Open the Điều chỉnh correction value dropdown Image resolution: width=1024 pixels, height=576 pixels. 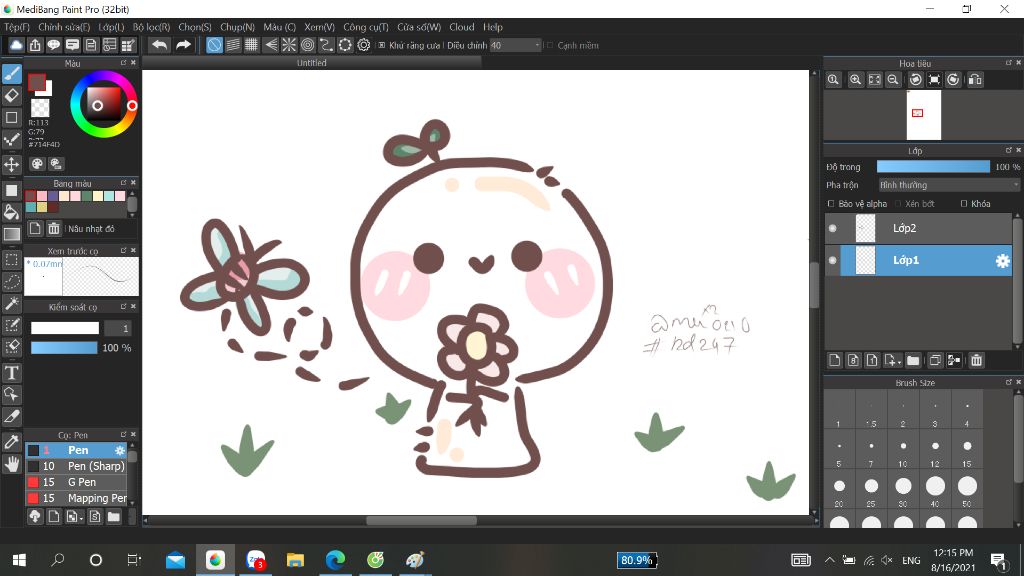516,45
